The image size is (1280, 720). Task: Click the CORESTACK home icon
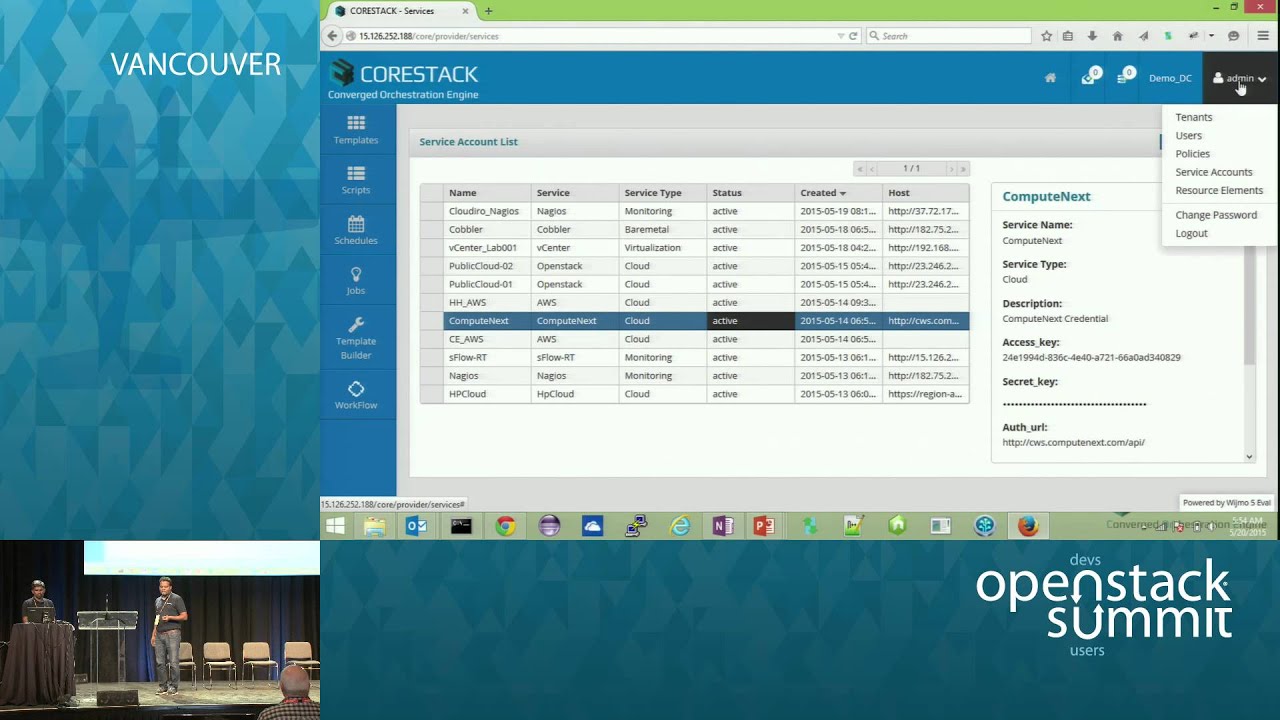tap(1050, 78)
